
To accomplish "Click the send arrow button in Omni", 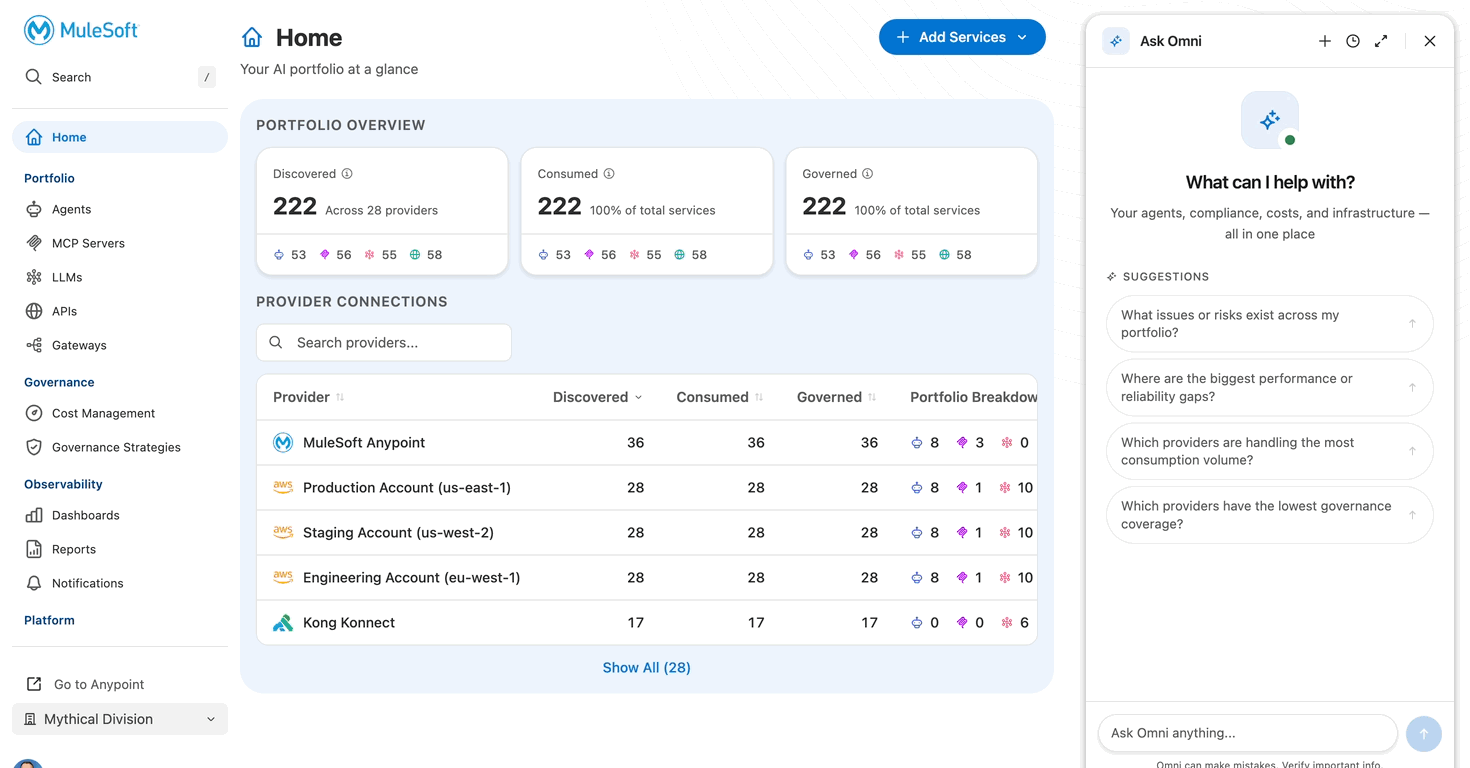I will [1424, 733].
